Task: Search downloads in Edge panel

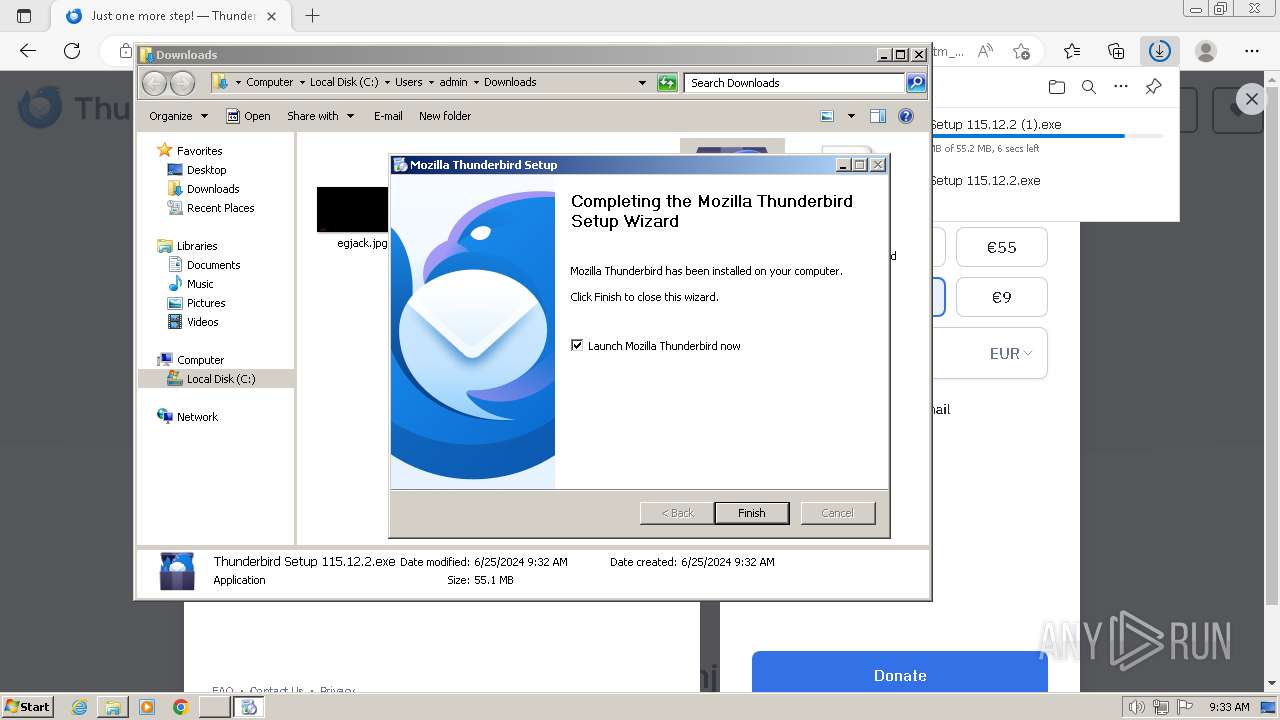Action: 1089,87
